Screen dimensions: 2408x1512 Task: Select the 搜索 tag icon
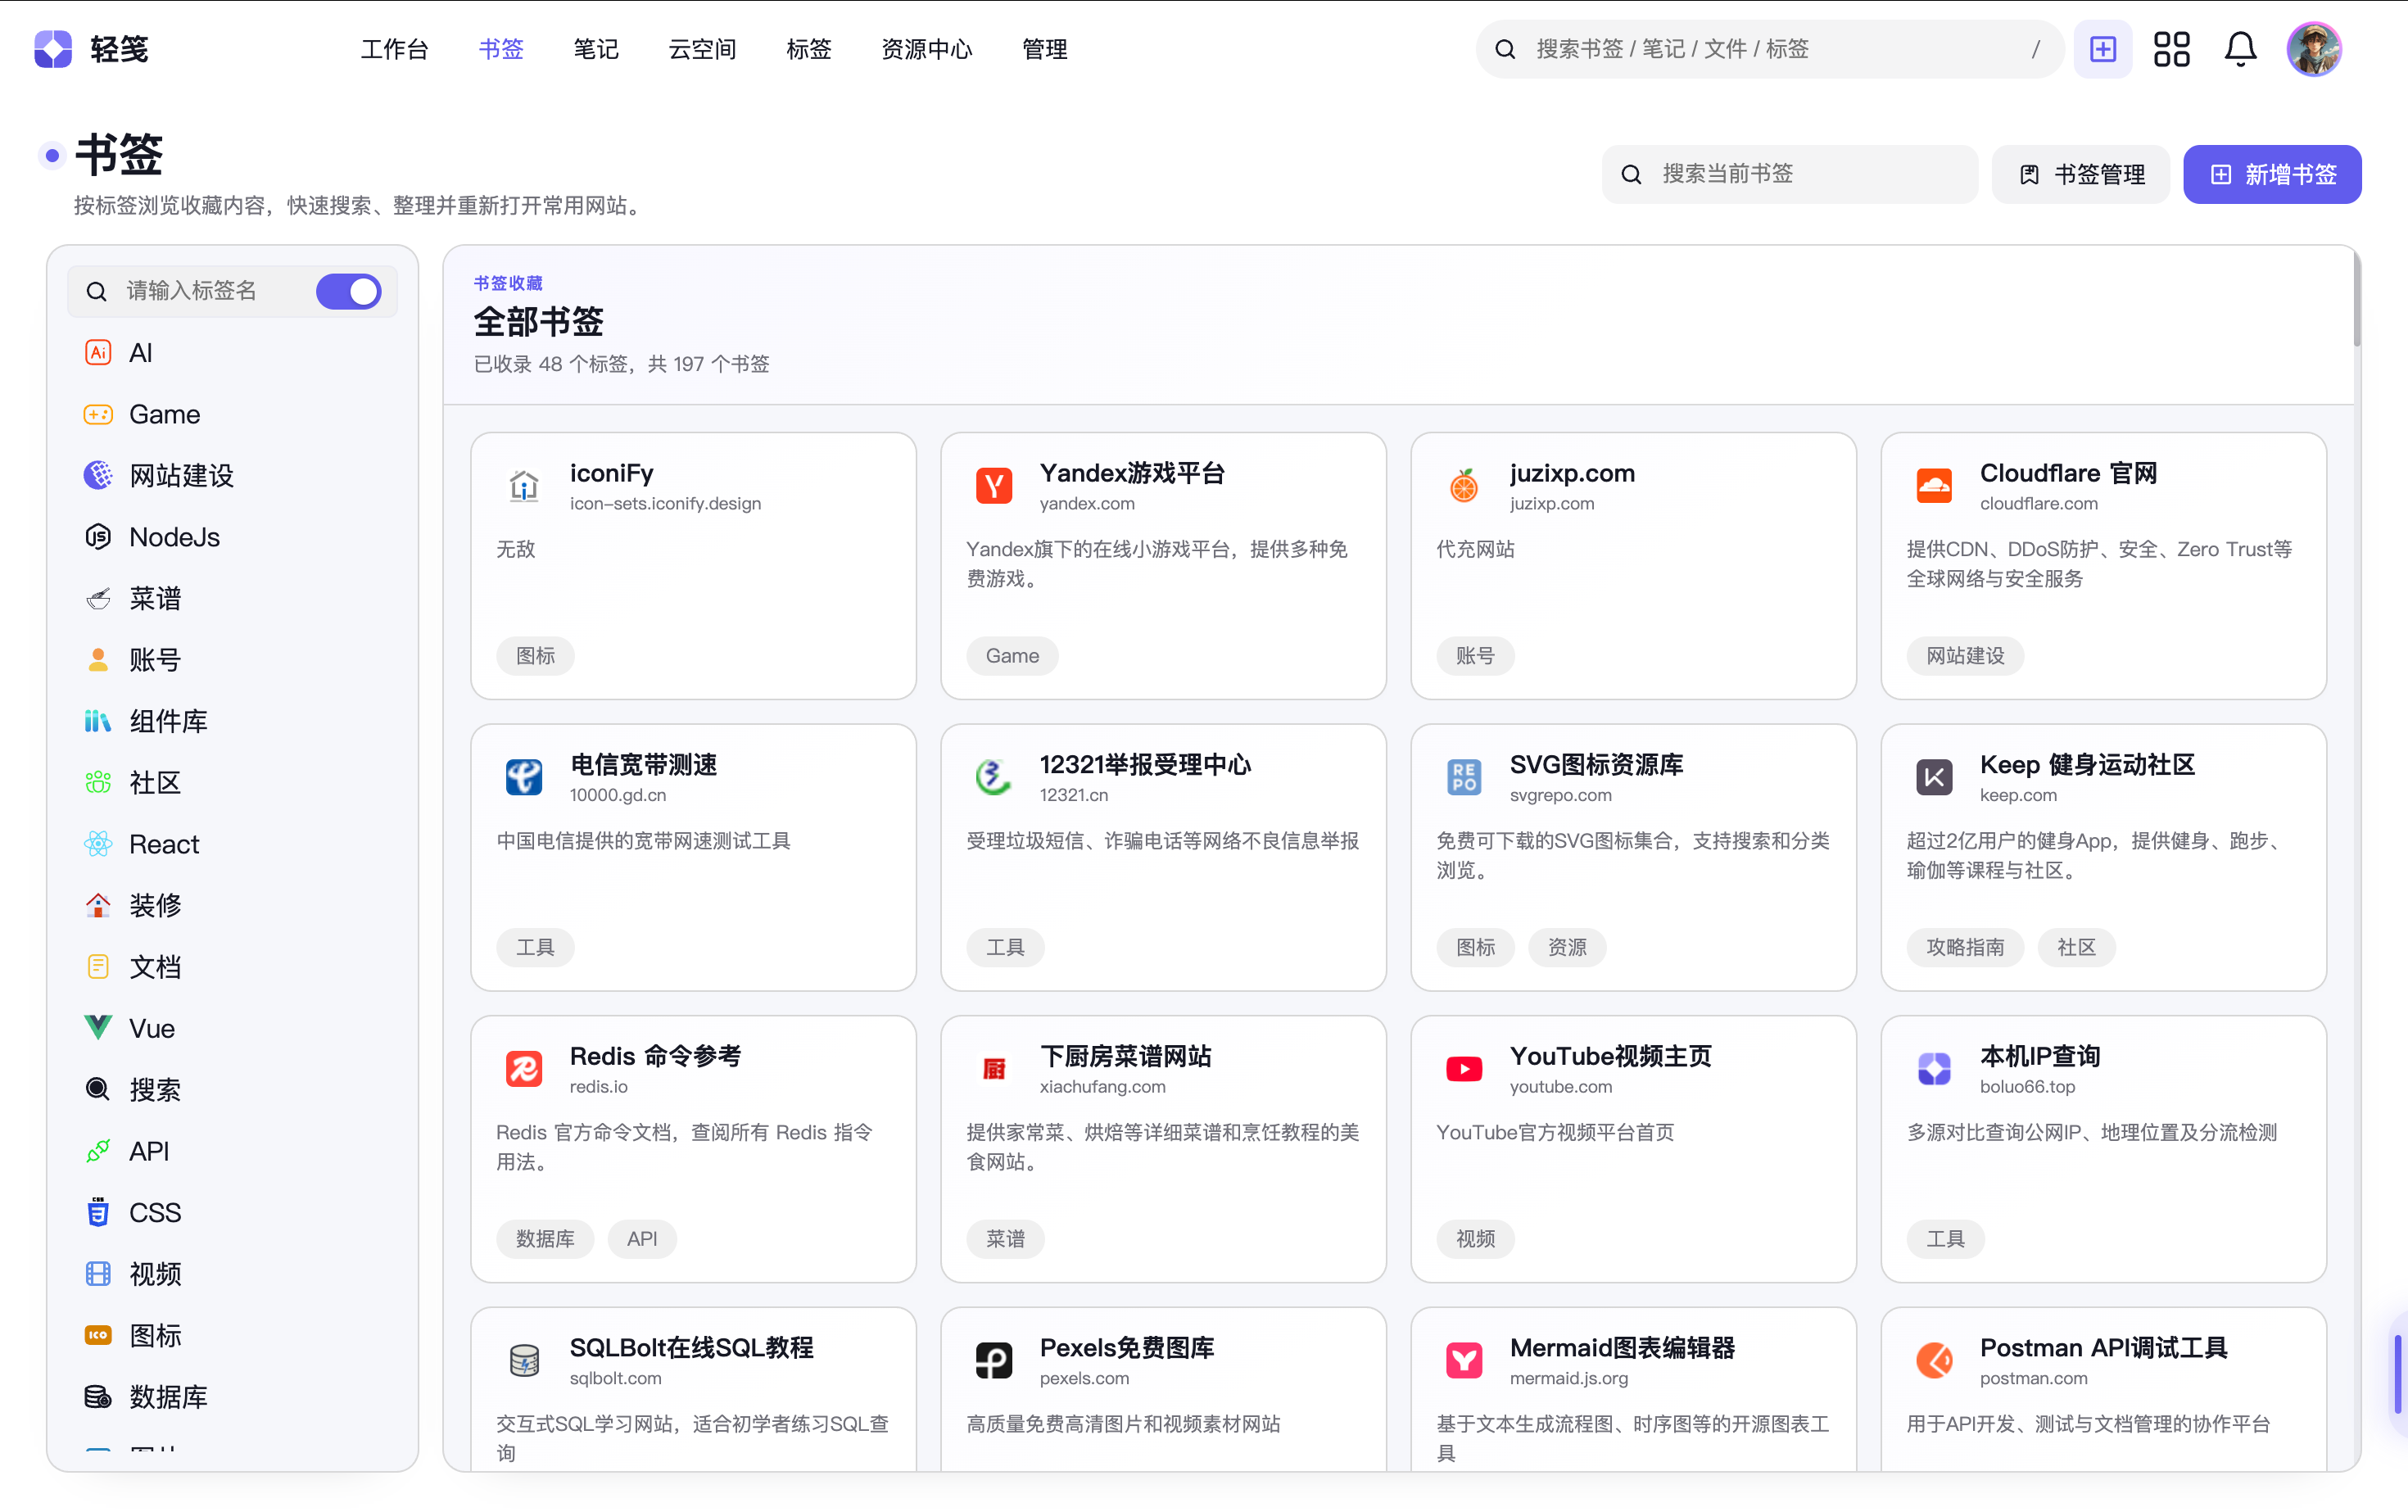pyautogui.click(x=98, y=1090)
